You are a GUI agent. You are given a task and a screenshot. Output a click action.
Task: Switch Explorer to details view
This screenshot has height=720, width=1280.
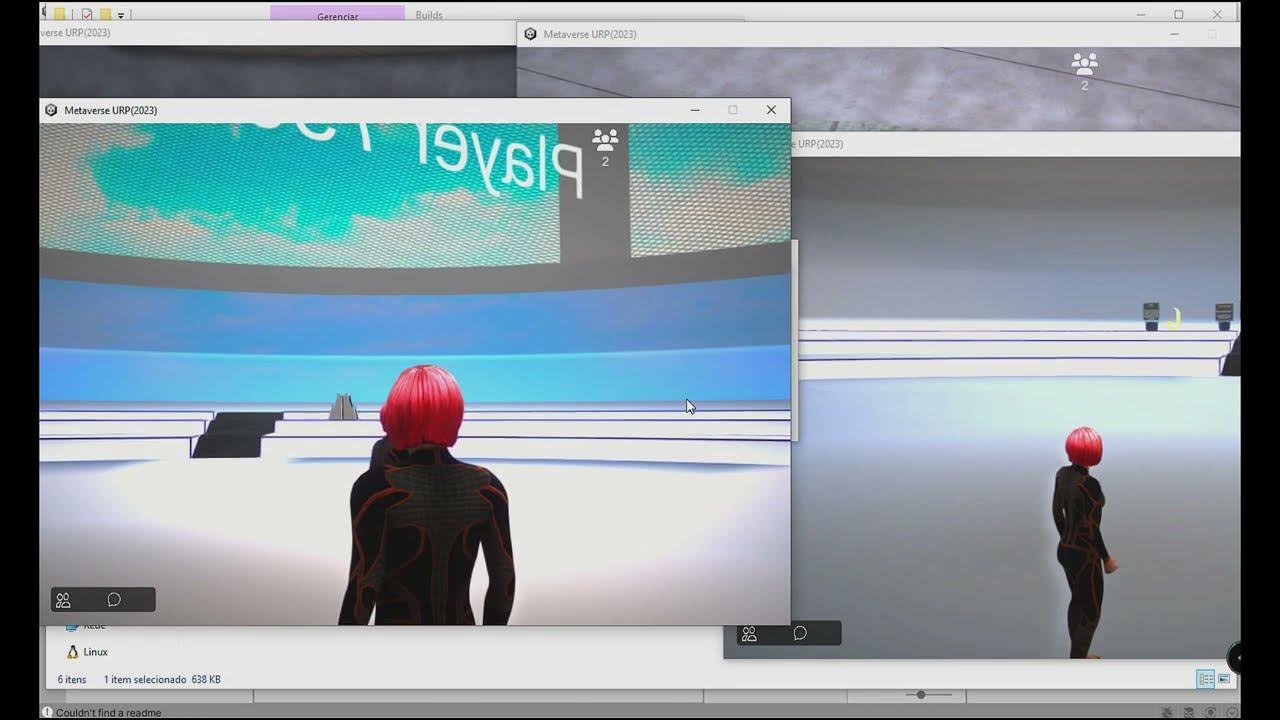pos(1206,679)
